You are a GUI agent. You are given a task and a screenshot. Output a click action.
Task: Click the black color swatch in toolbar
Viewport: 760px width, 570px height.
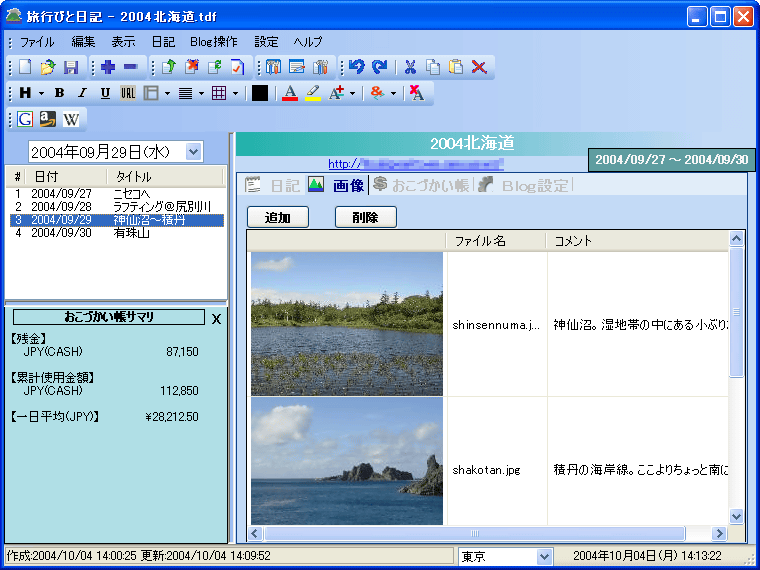point(260,93)
